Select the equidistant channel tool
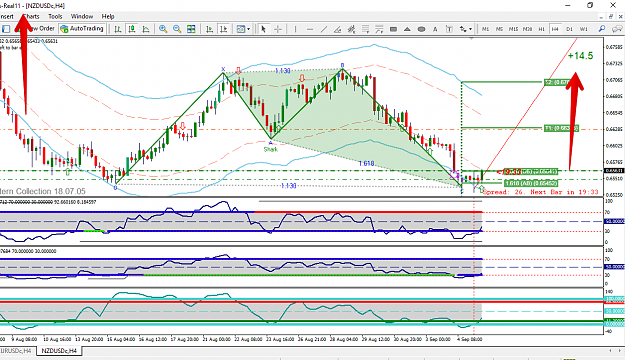The height and width of the screenshot is (360, 625). (x=351, y=29)
